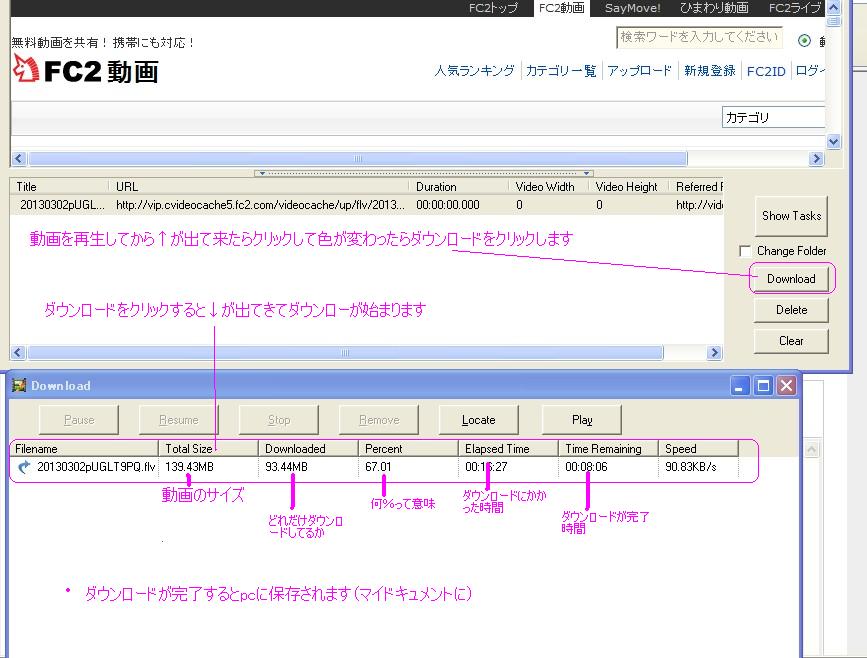Select the vip.cvideocache5.fc2.com URL cell
Viewport: 867px width, 658px height.
(x=260, y=205)
